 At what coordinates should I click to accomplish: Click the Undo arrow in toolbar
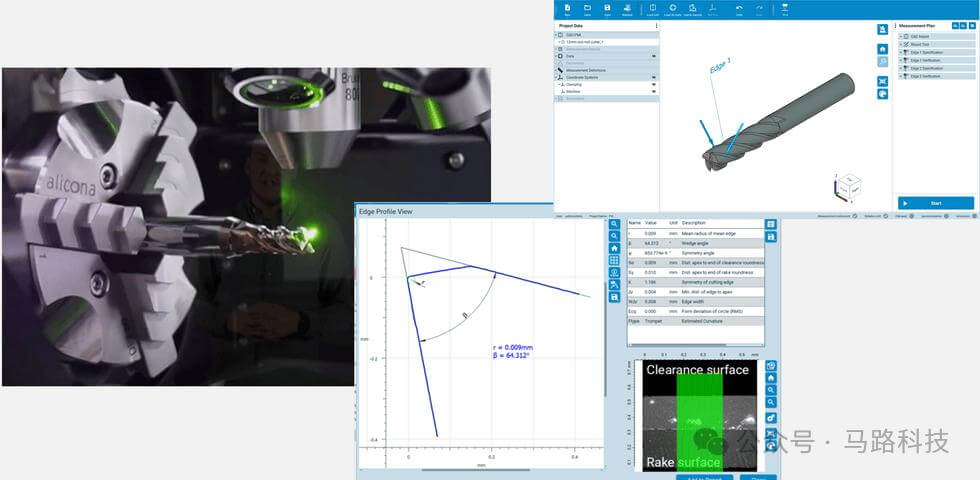(x=739, y=9)
